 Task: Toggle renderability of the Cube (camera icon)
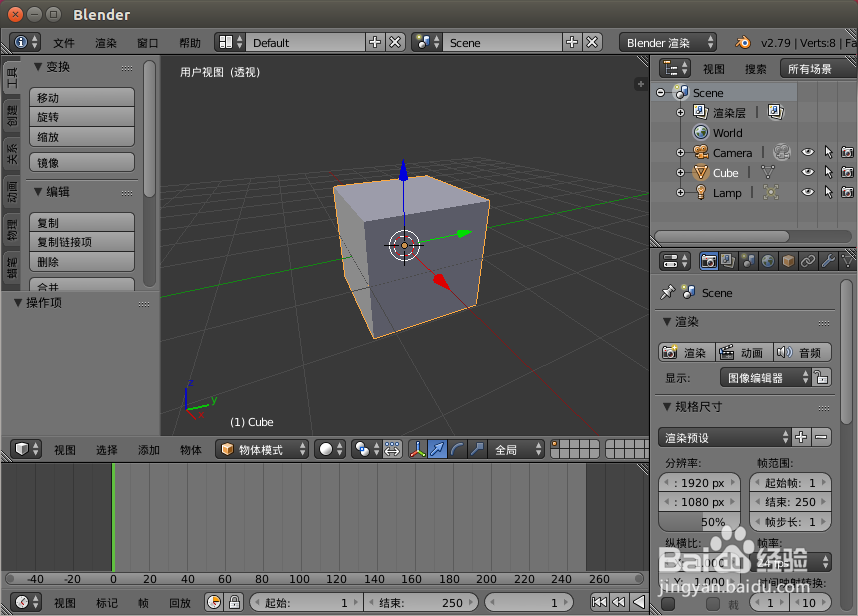847,172
